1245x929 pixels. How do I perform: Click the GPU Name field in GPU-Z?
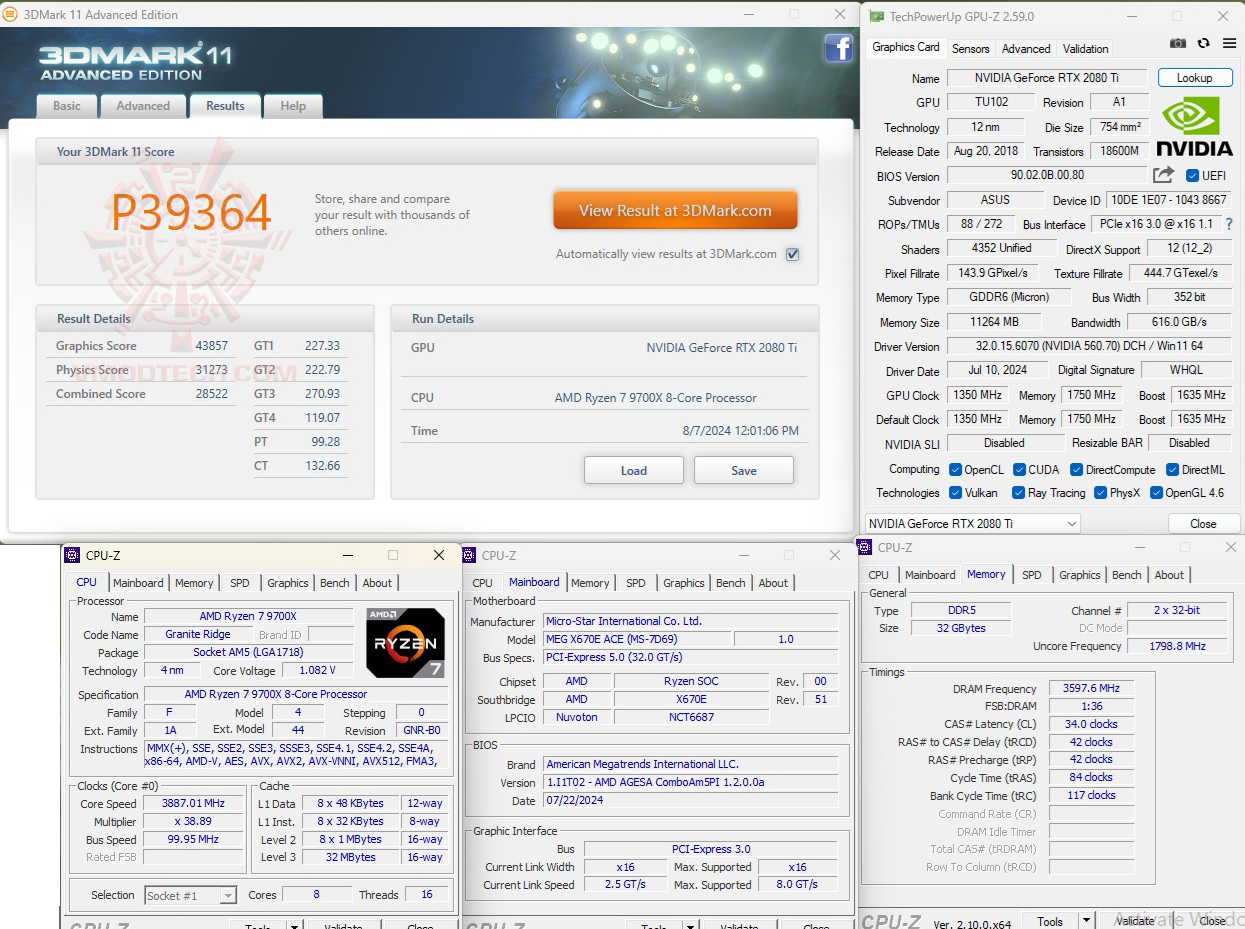(1048, 78)
